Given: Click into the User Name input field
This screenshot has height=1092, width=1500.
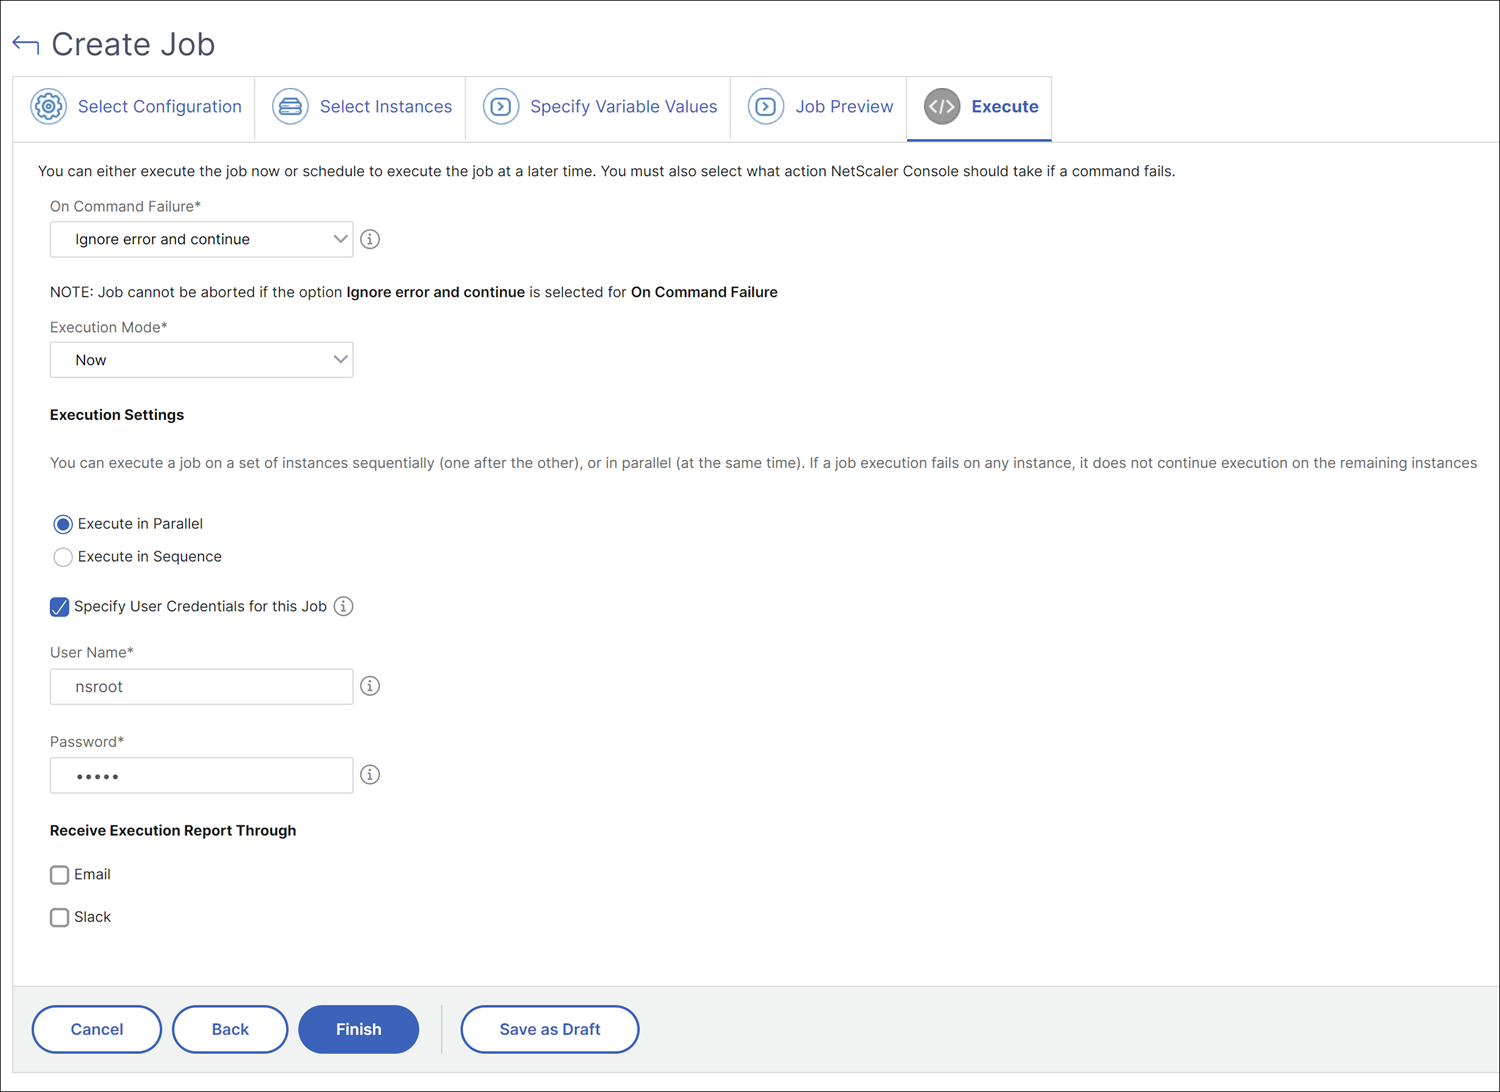Looking at the screenshot, I should pyautogui.click(x=201, y=686).
